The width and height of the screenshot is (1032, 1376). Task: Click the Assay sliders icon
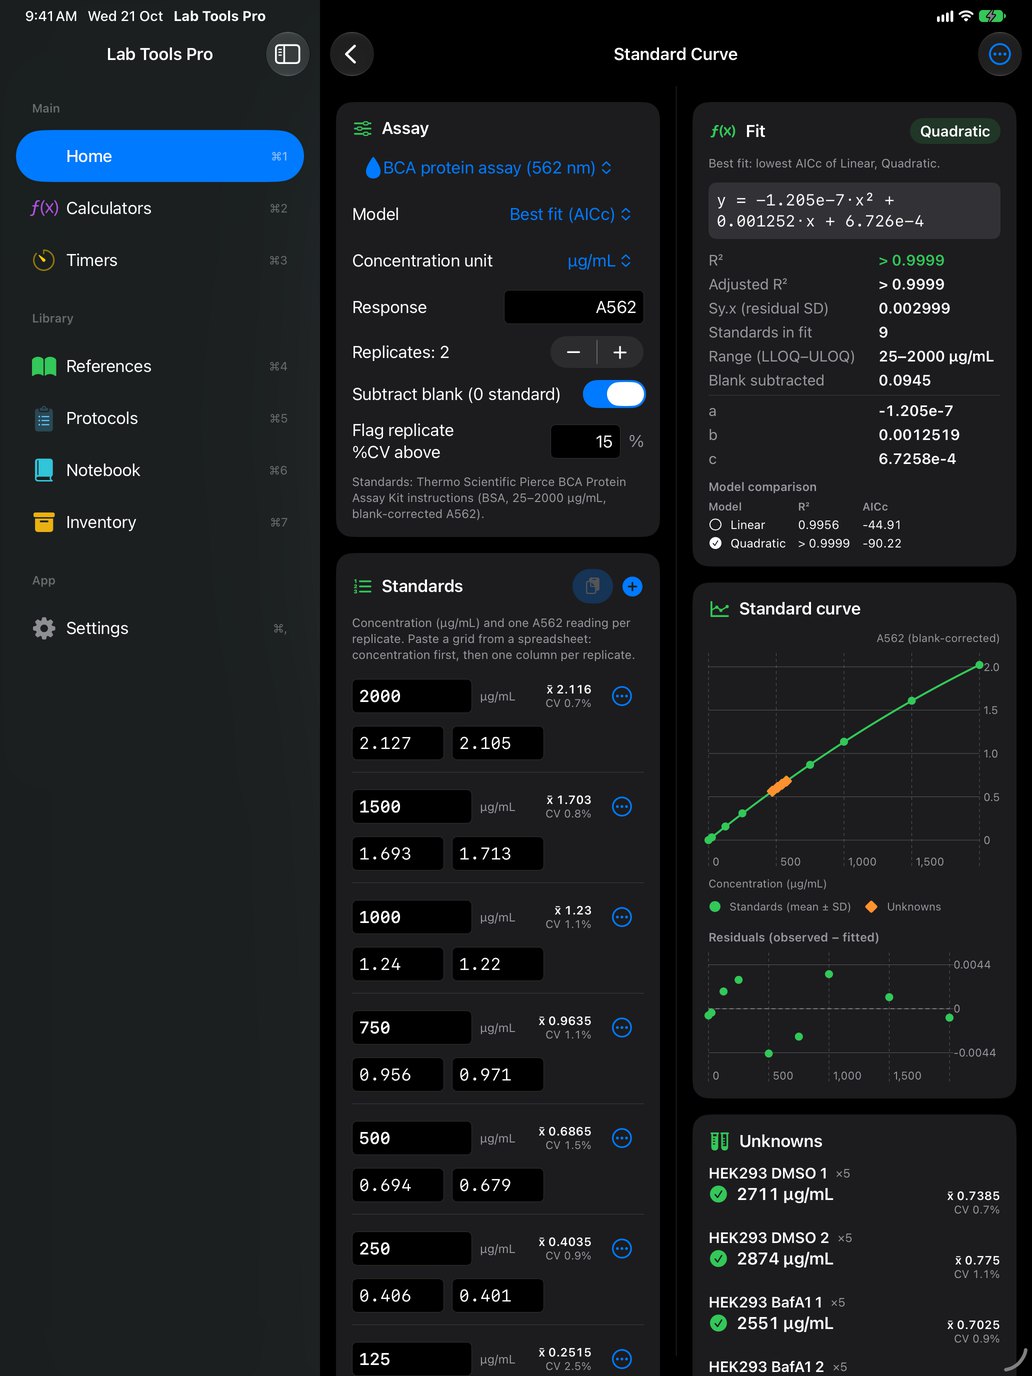point(362,128)
